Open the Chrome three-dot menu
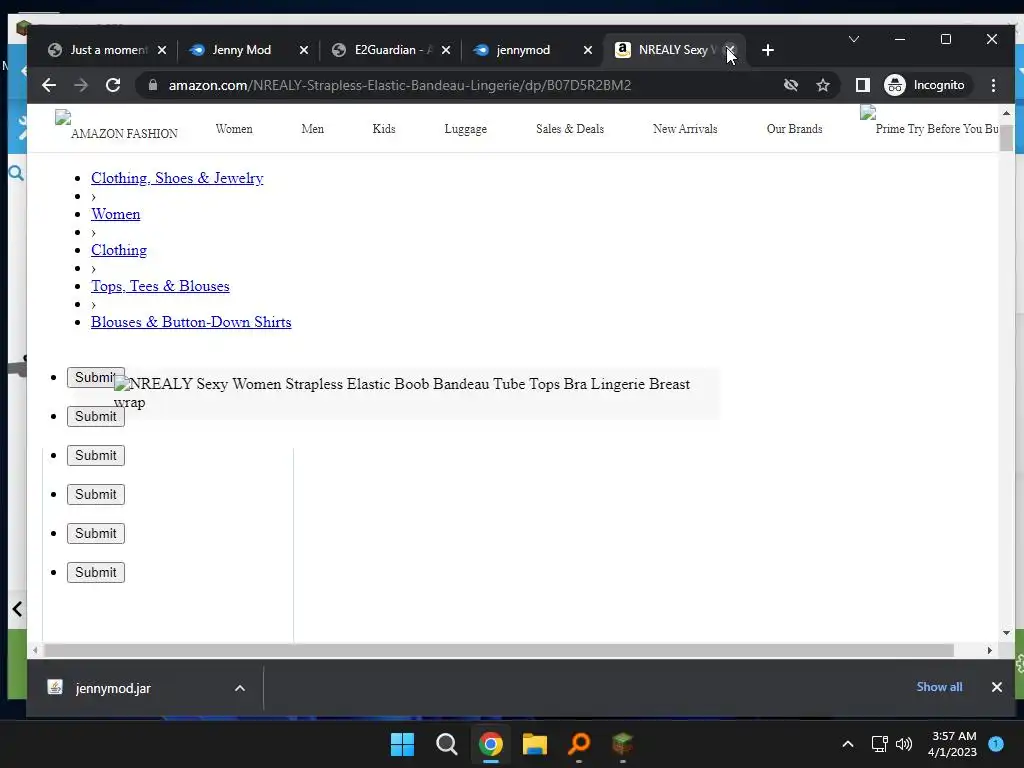This screenshot has height=768, width=1024. tap(993, 85)
